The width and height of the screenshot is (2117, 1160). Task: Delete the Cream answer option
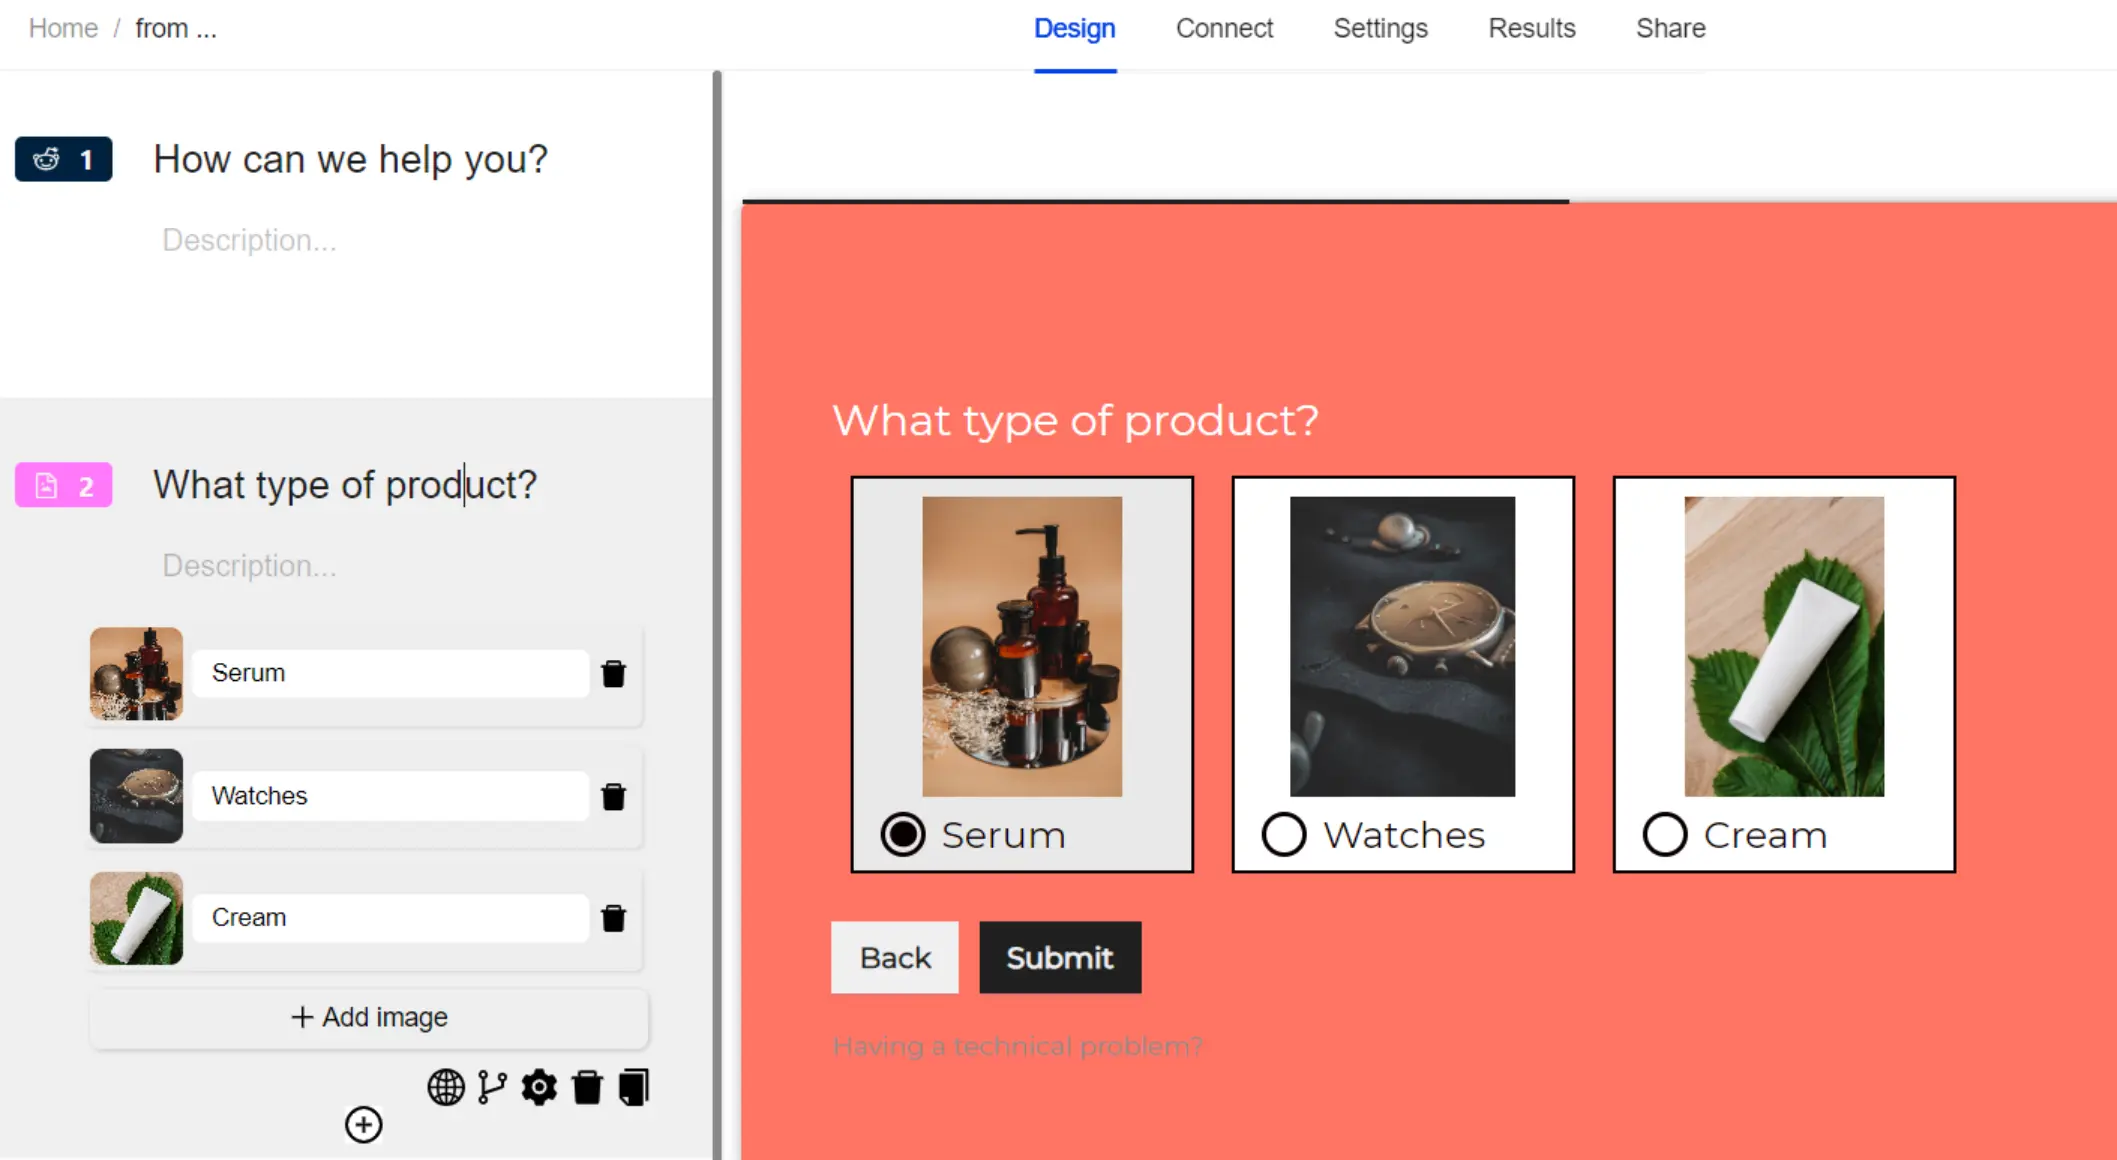pos(613,918)
